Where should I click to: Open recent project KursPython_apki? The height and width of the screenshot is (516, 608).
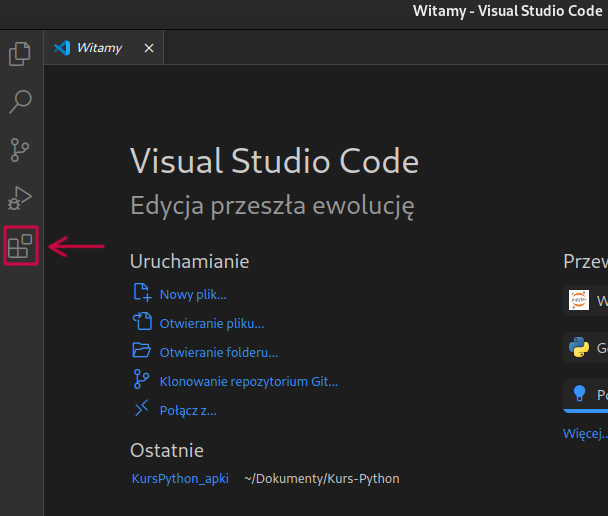(180, 478)
